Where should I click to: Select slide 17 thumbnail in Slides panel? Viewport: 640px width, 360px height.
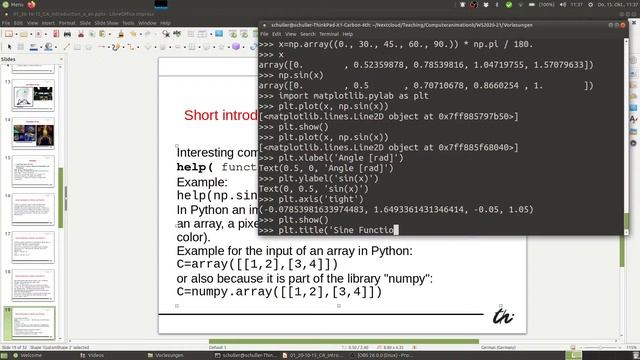(x=33, y=247)
